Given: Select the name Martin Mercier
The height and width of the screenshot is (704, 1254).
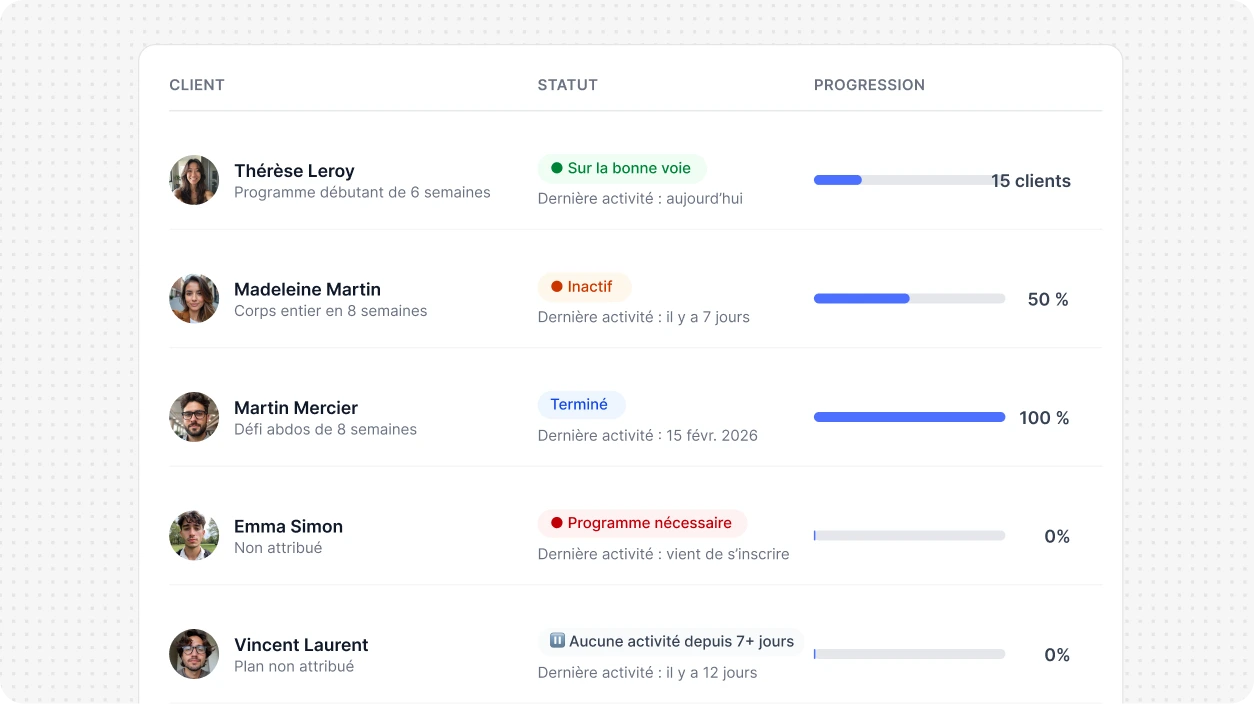Looking at the screenshot, I should [296, 408].
